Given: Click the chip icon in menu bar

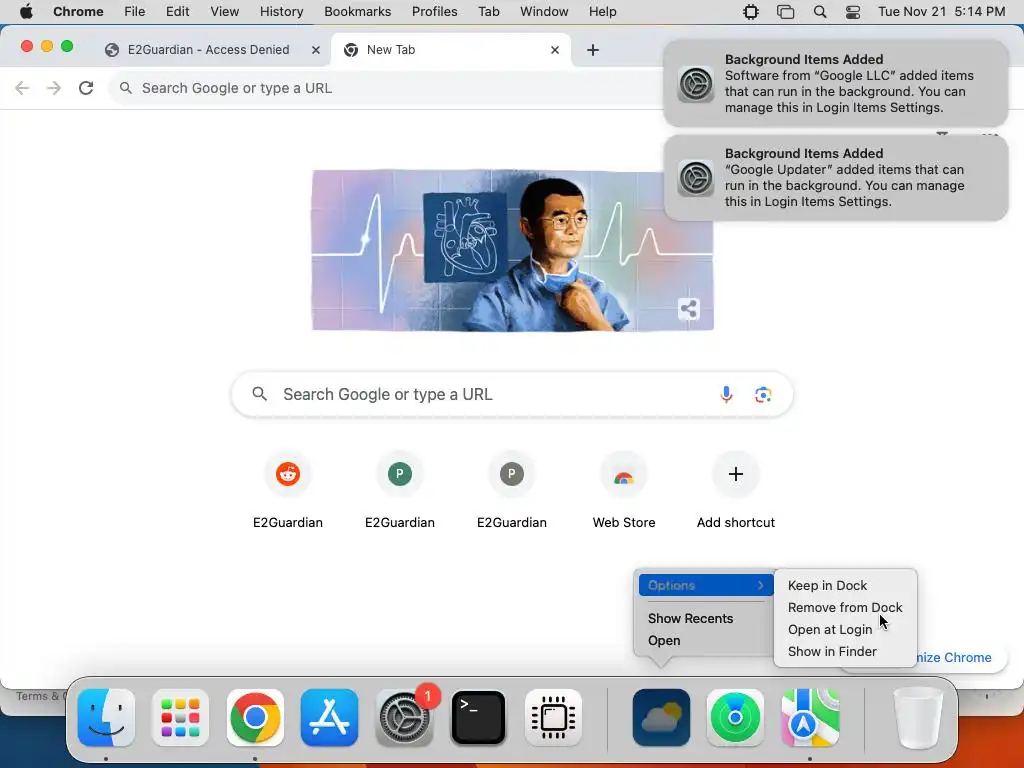Looking at the screenshot, I should tap(751, 12).
